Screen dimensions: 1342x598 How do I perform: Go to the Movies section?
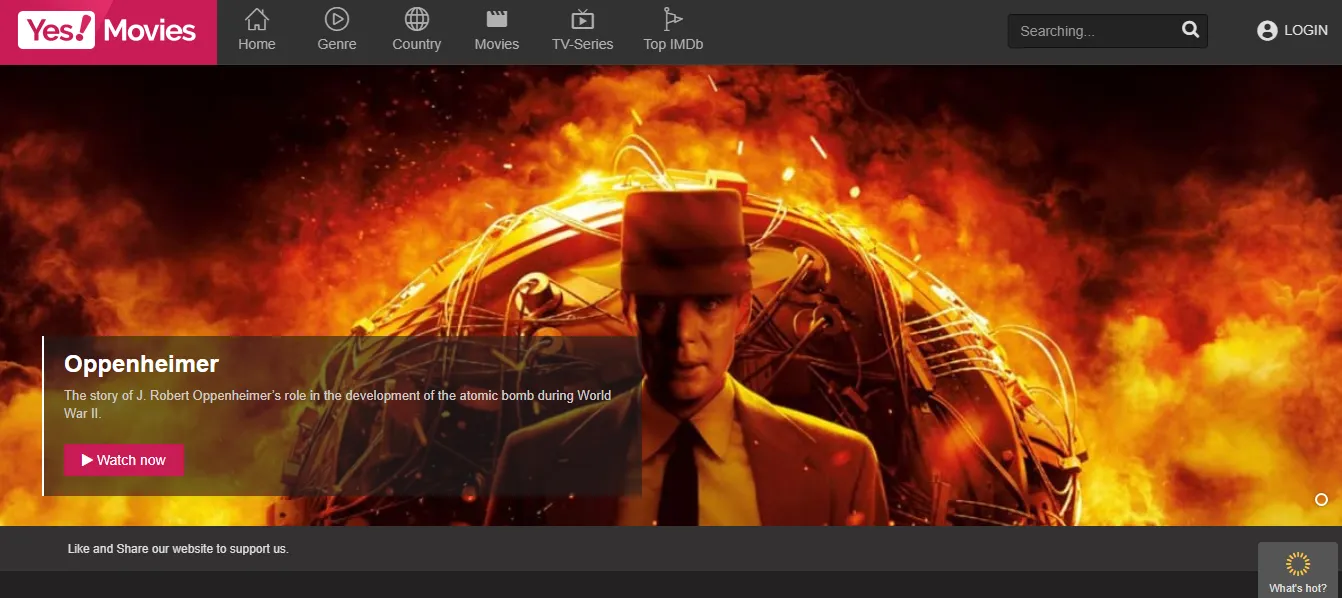(497, 32)
